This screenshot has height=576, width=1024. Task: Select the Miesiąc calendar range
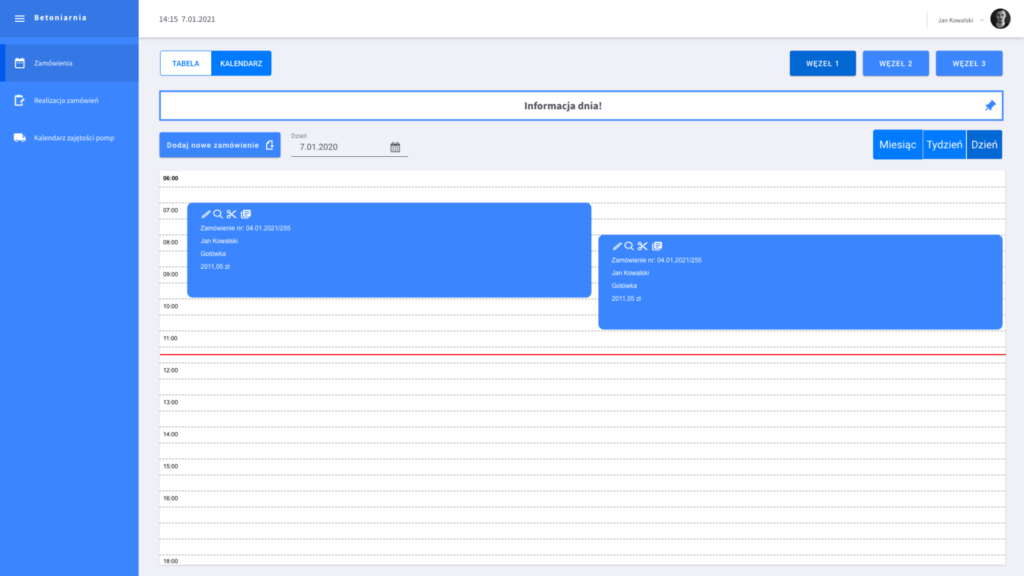click(897, 144)
